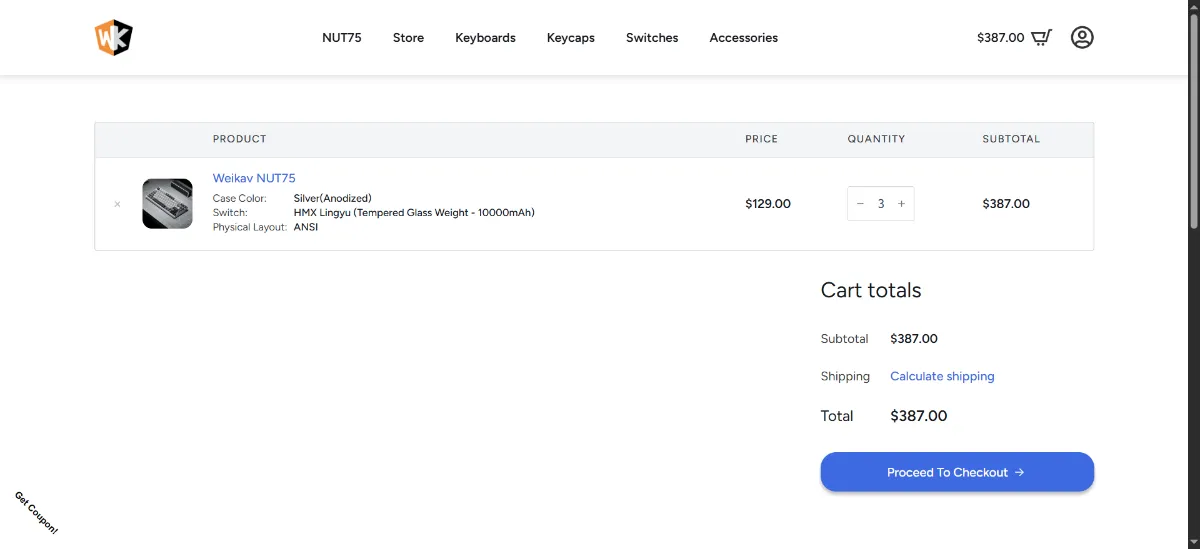Click the QUANTITY column header

click(x=876, y=139)
